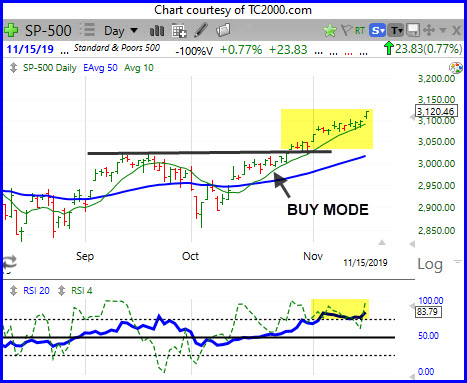Click the +23.83 net change value
Viewport: 467px width, 383px height.
(288, 50)
